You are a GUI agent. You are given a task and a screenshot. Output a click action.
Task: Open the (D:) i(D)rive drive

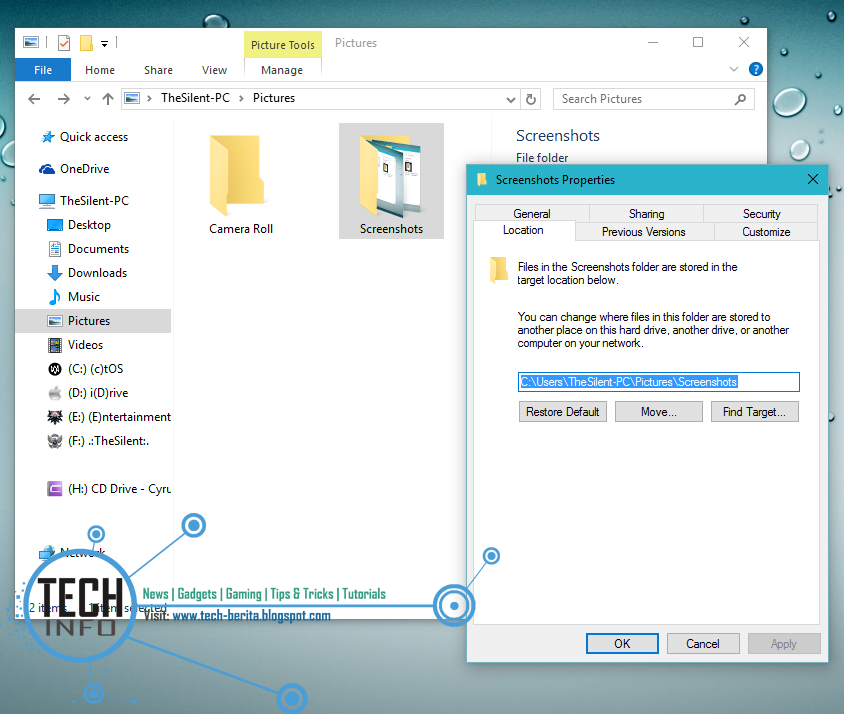pyautogui.click(x=88, y=393)
